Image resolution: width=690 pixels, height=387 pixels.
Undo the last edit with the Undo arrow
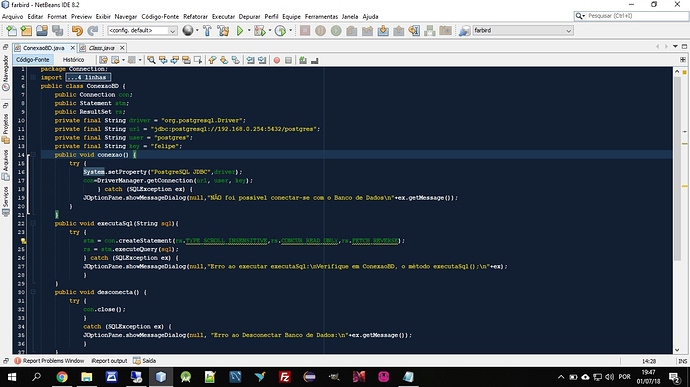(77, 30)
